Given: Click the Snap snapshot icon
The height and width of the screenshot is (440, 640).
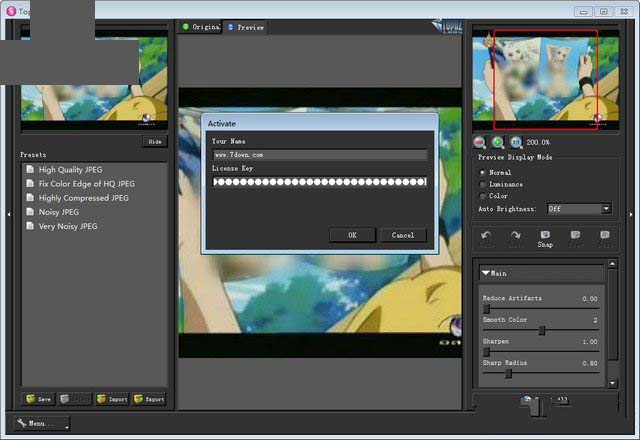Looking at the screenshot, I should coord(545,235).
